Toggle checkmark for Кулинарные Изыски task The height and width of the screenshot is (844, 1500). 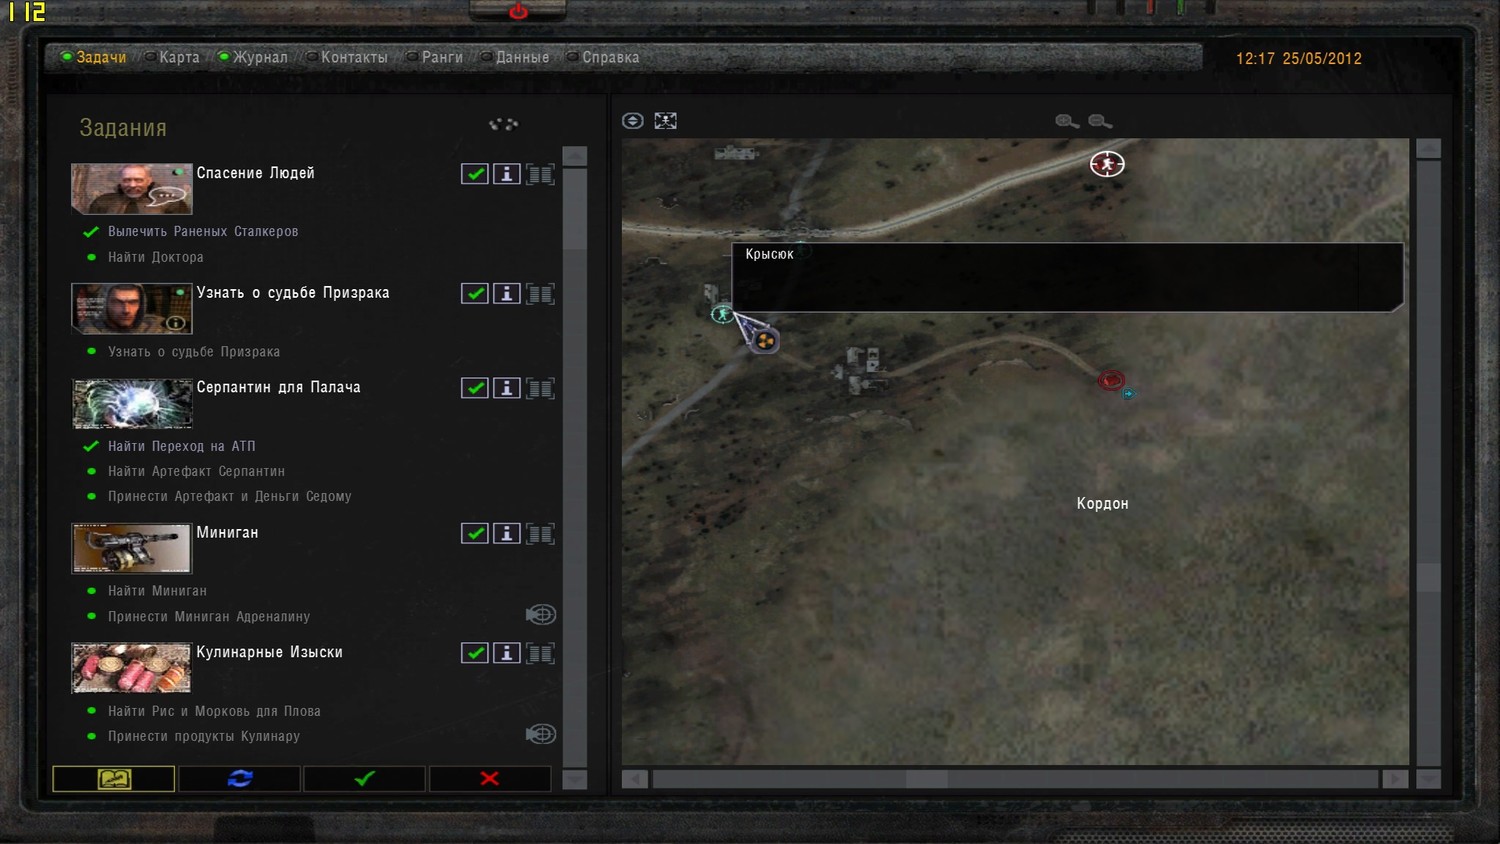tap(475, 653)
